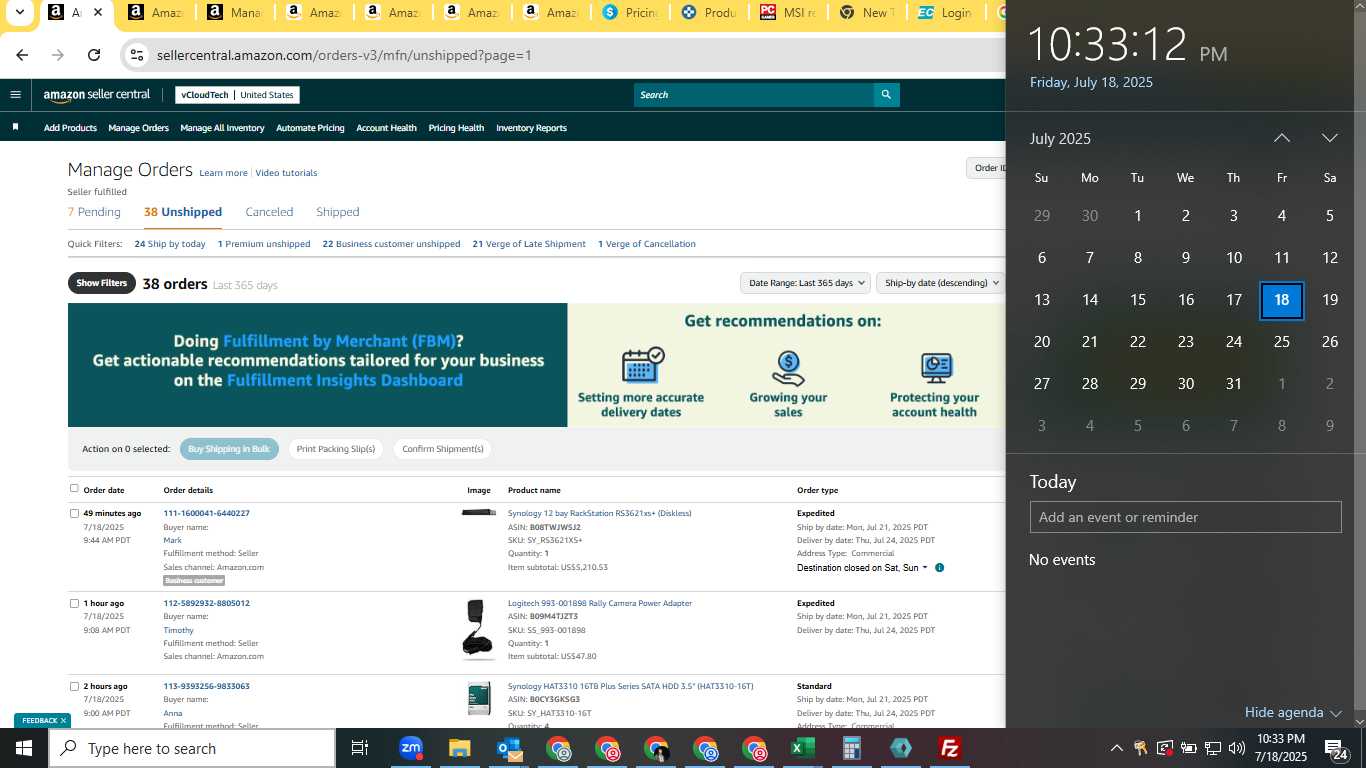Click the Print Packing Slip(s) button

point(336,449)
